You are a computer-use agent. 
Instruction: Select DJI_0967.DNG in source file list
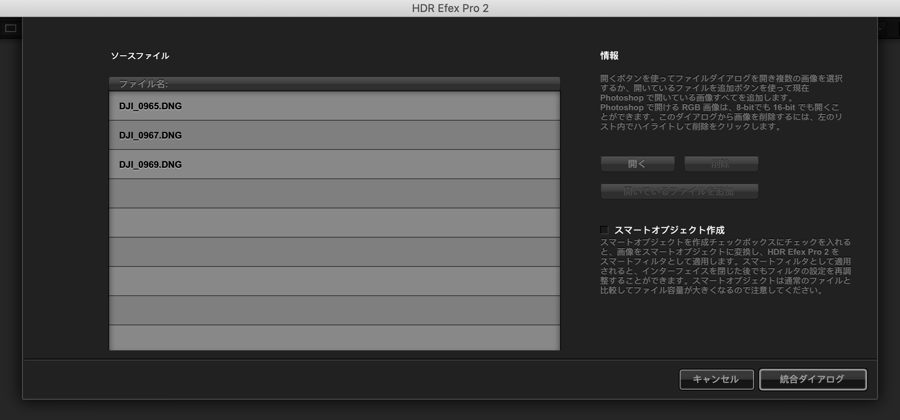pyautogui.click(x=334, y=135)
